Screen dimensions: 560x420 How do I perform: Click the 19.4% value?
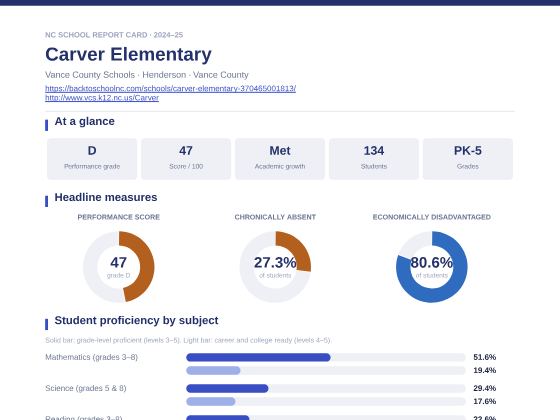tap(485, 370)
